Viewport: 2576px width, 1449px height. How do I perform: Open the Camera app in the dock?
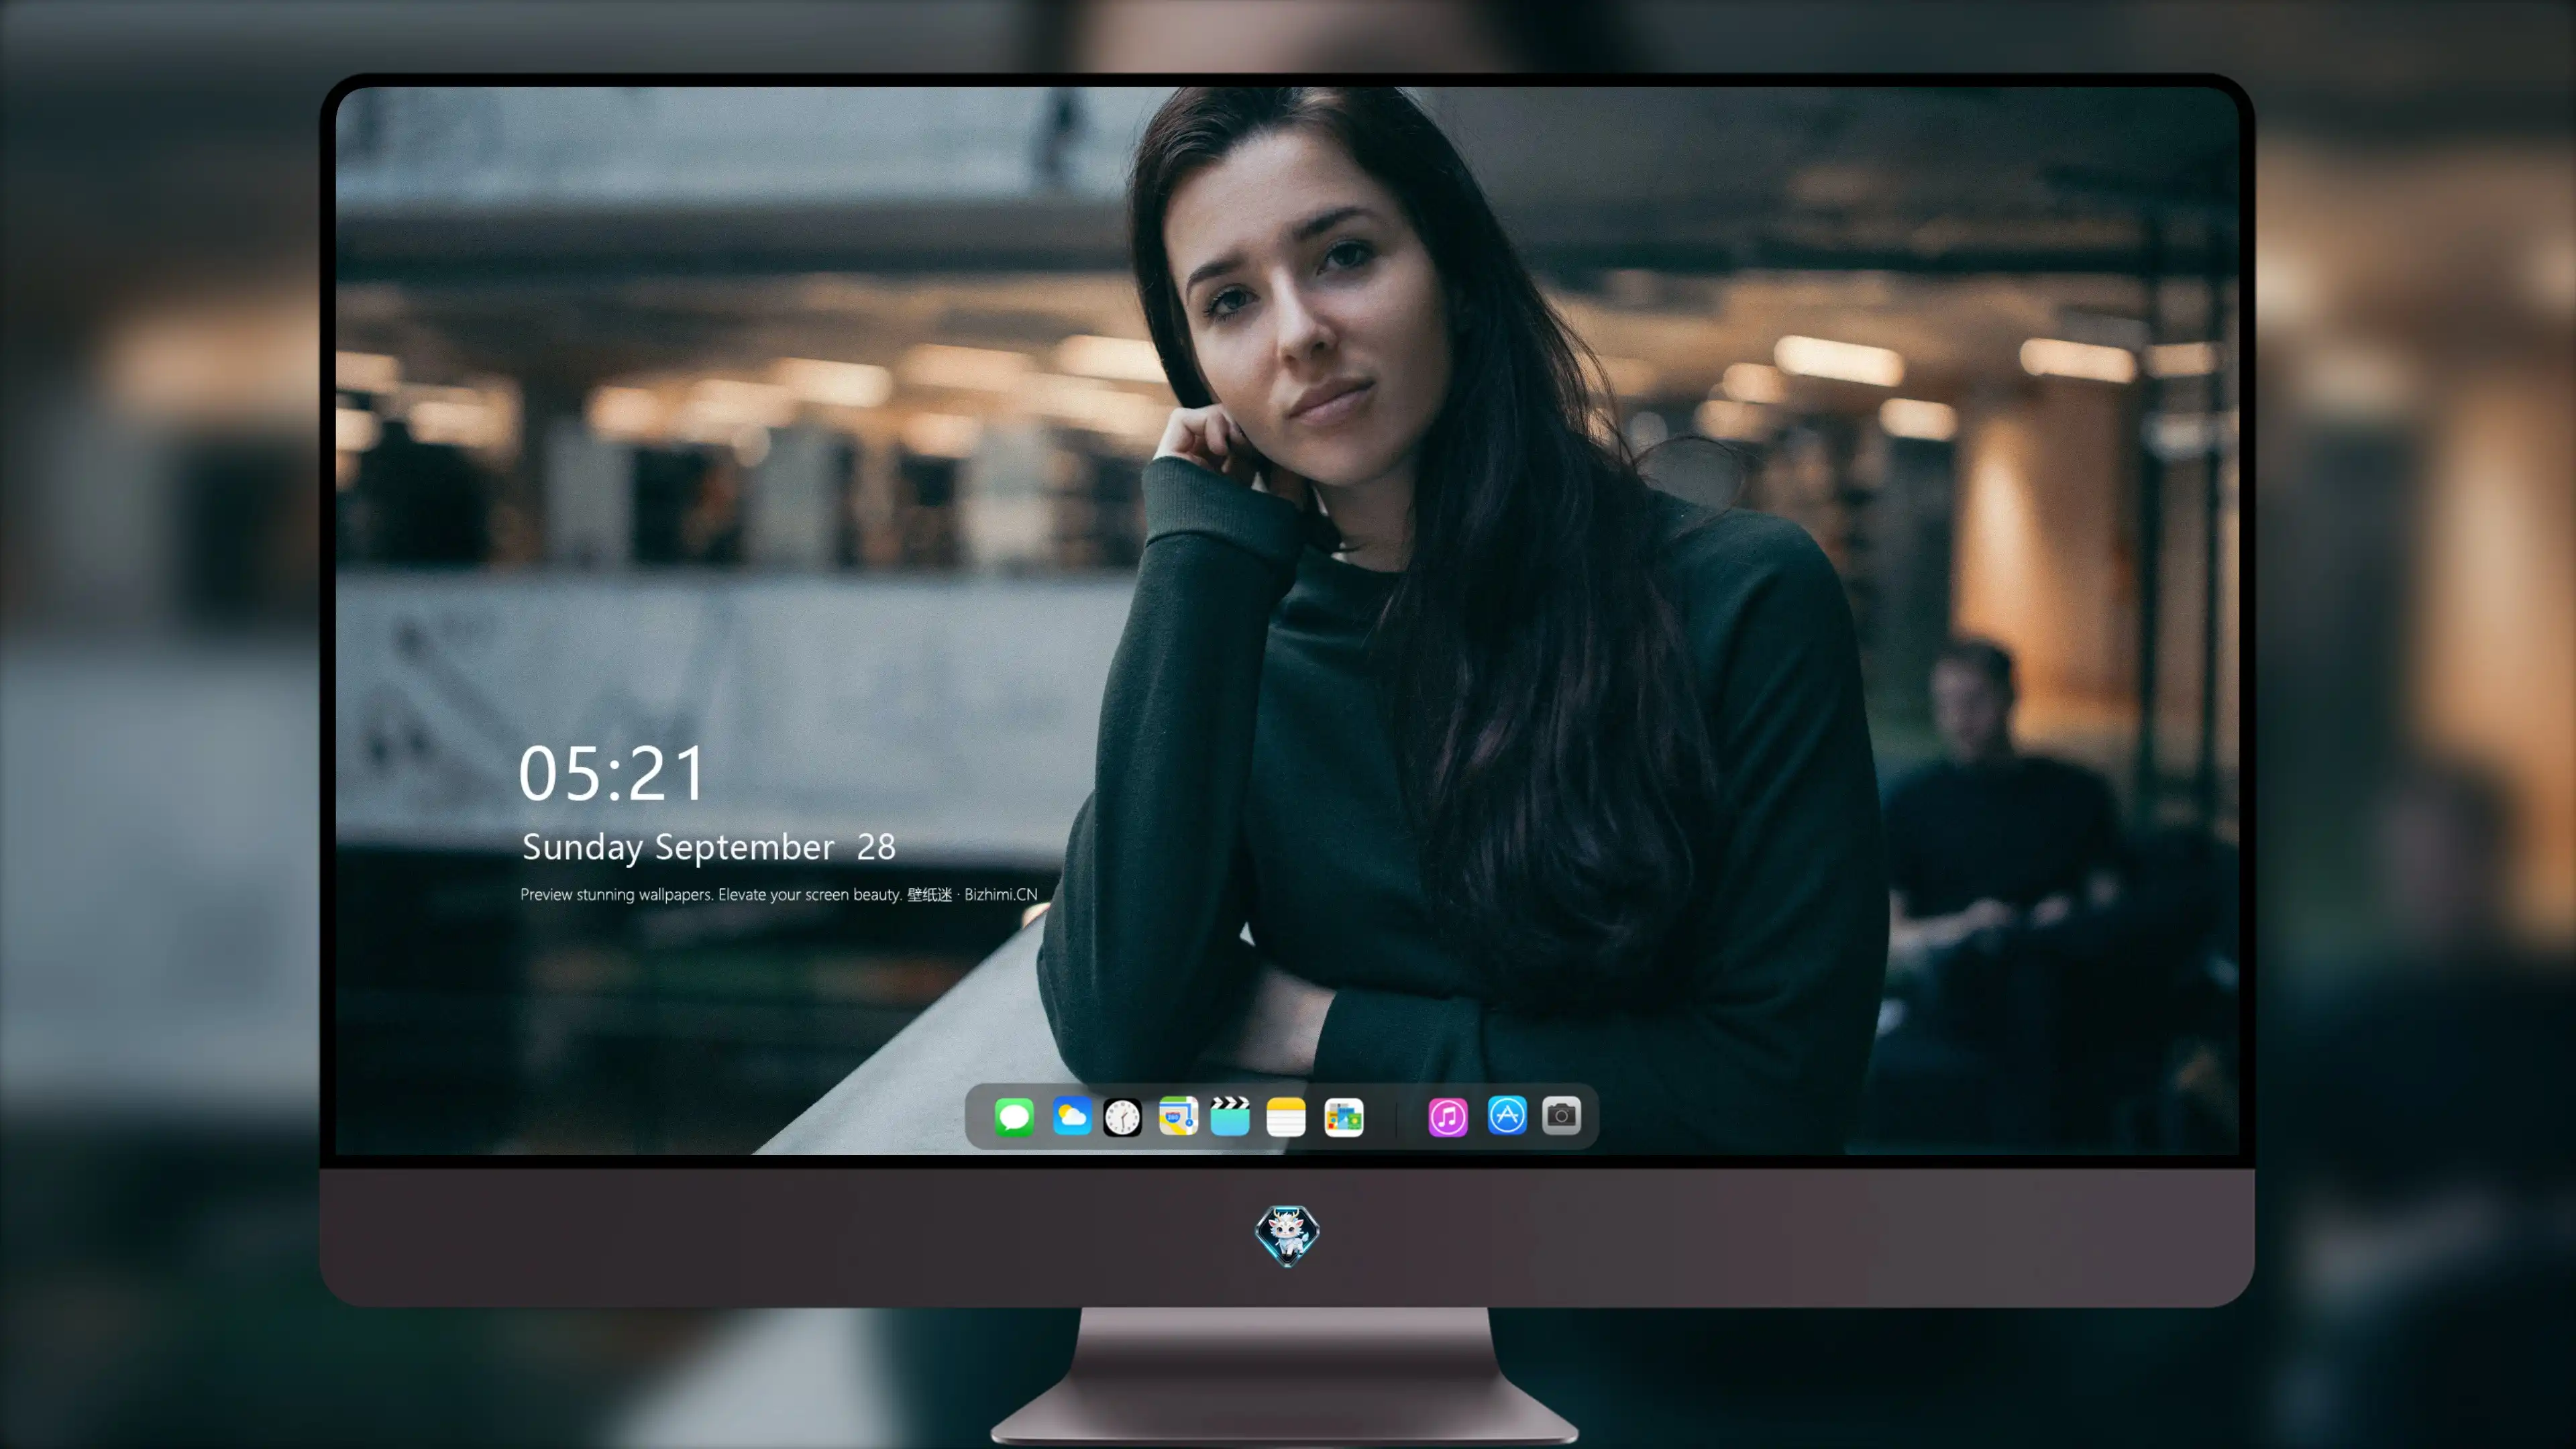click(1561, 1116)
